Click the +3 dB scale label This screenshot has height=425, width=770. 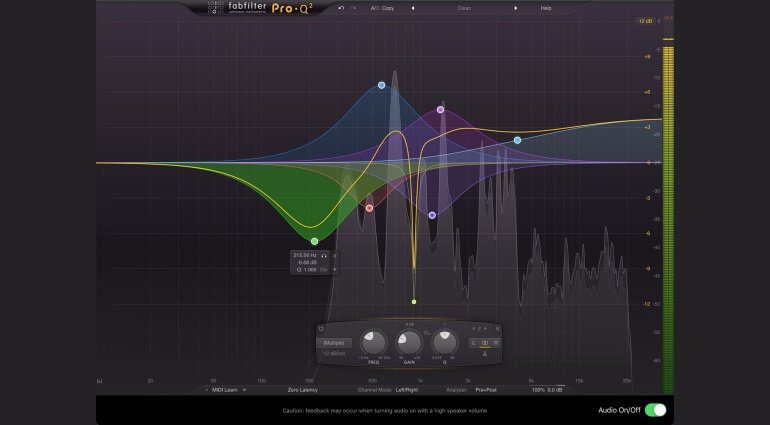(647, 127)
